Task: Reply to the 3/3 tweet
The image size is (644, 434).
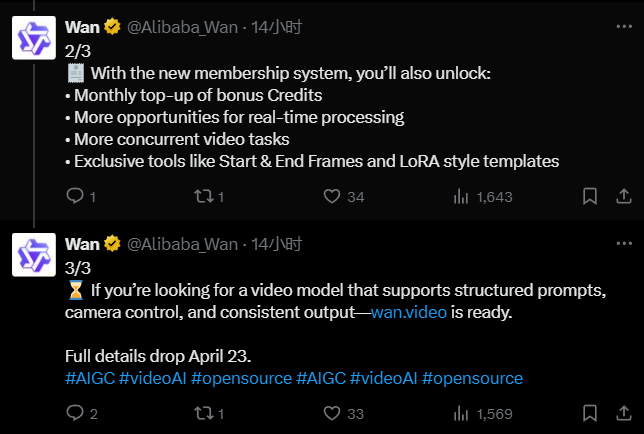Action: [75, 414]
